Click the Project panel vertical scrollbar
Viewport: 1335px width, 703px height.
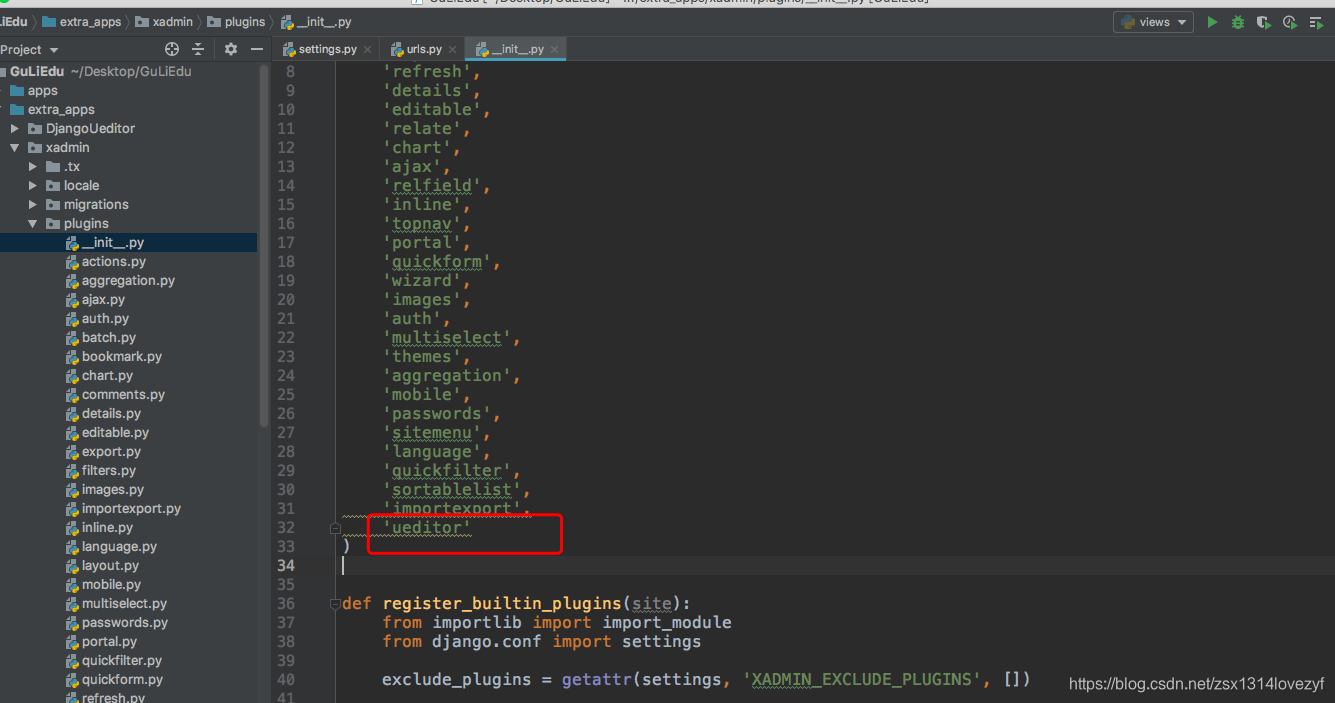tap(265, 245)
